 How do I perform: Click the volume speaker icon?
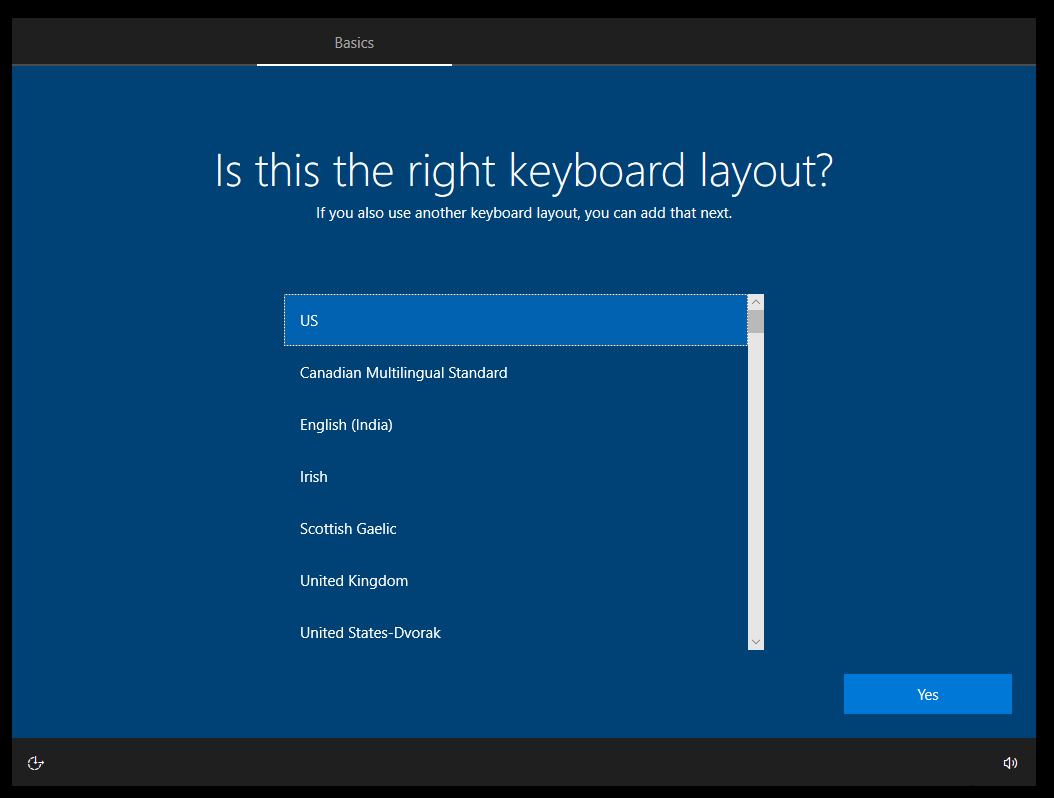1010,763
